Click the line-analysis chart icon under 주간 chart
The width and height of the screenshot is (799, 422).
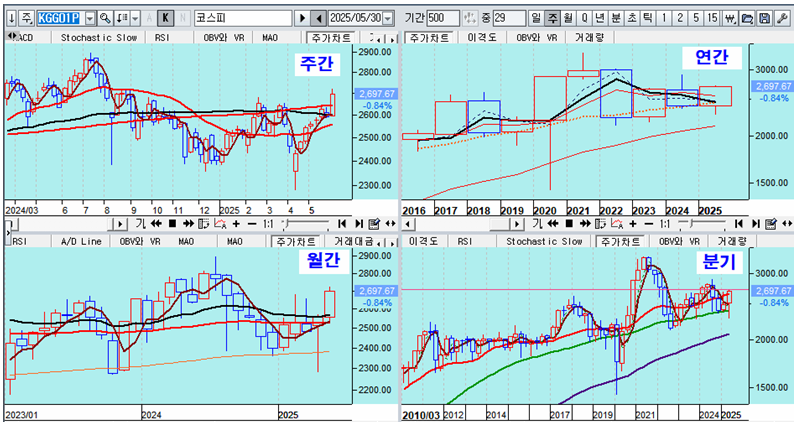point(220,224)
